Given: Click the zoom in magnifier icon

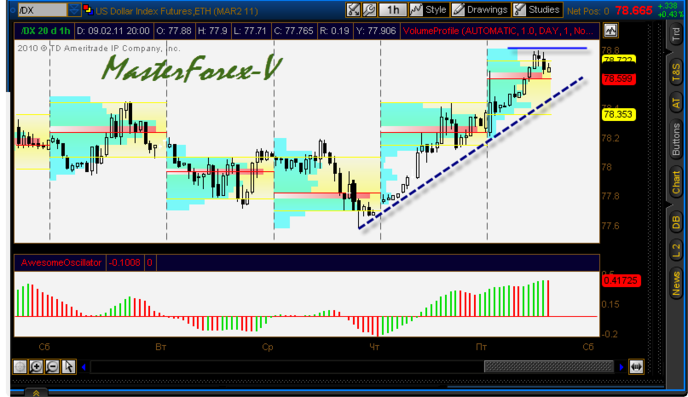Looking at the screenshot, I should [x=36, y=367].
